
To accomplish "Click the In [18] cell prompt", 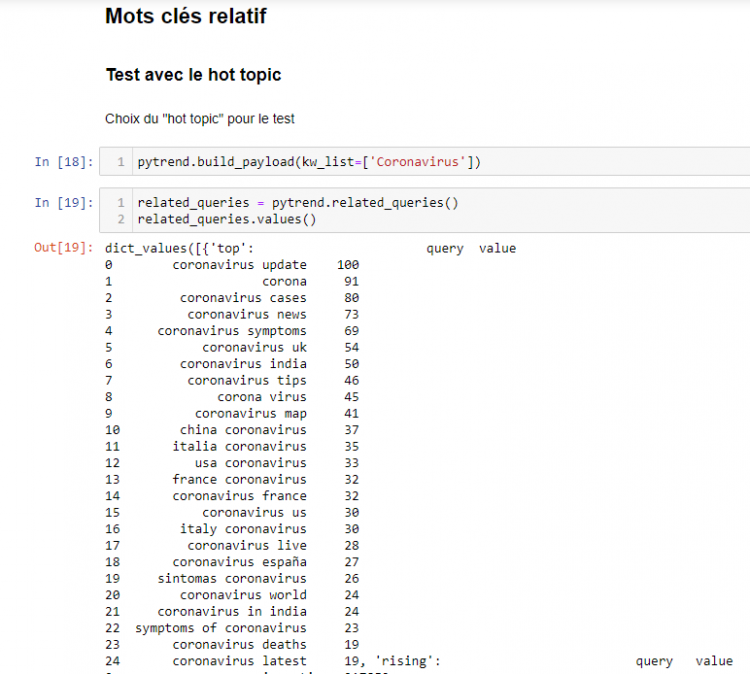I will pos(63,162).
